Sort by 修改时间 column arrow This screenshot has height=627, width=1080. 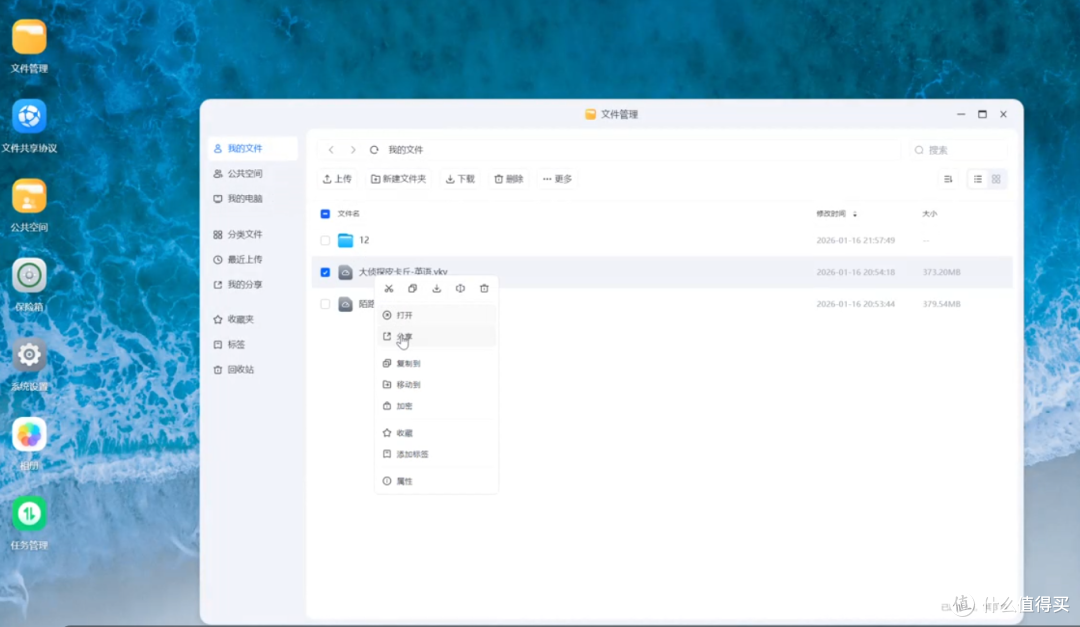click(x=855, y=214)
